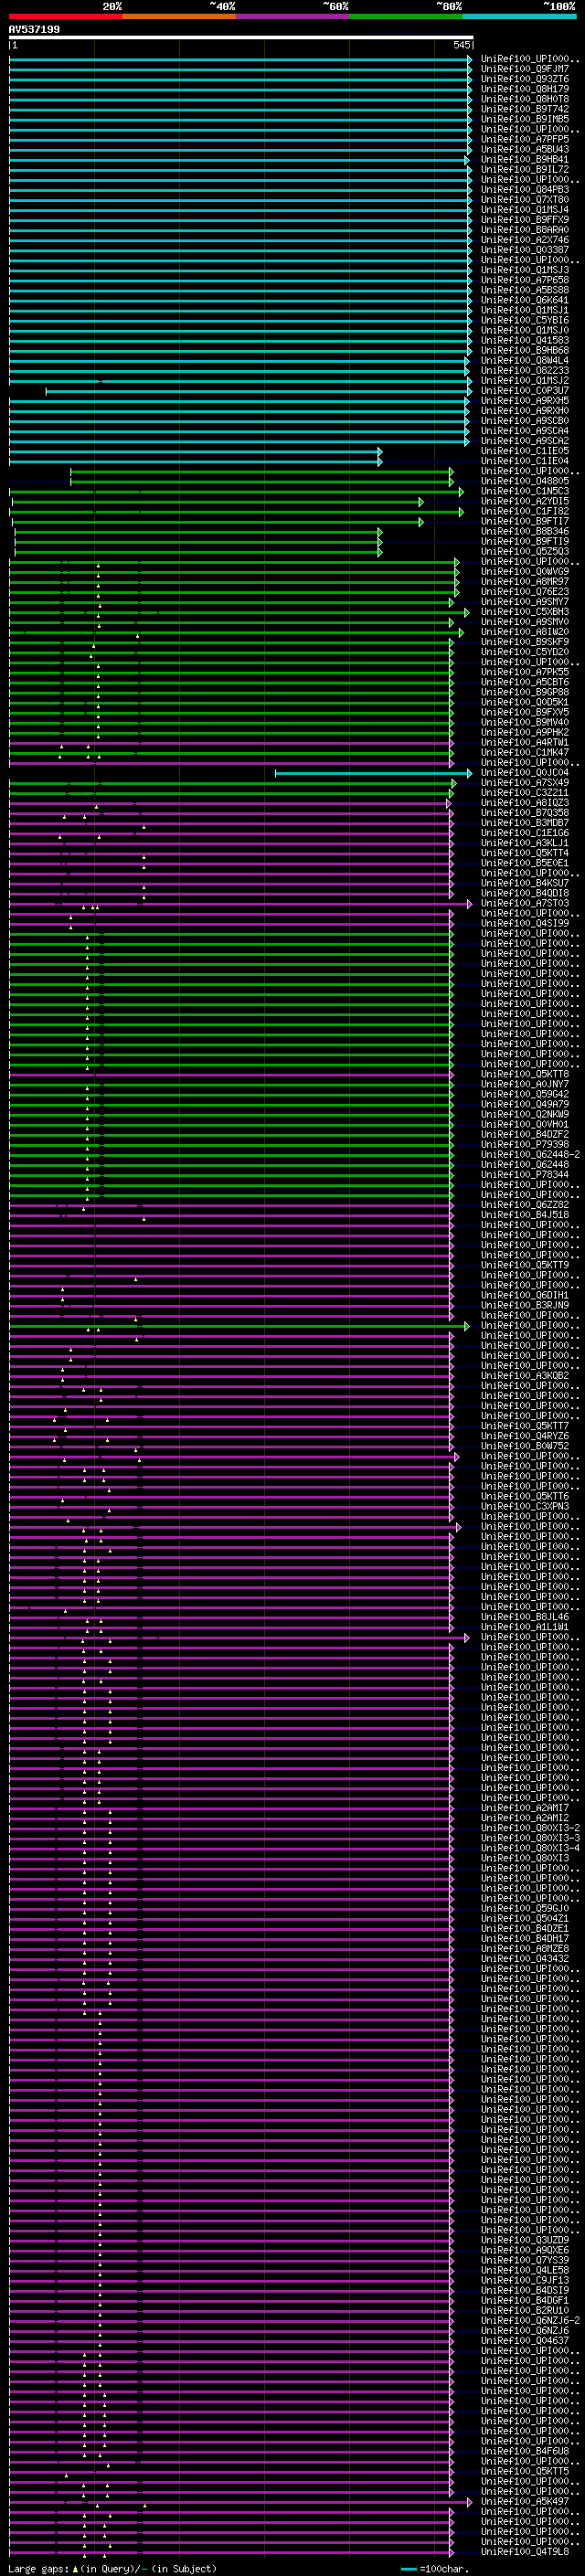Click the UniRef100_Q41583 label
This screenshot has width=585, height=2576.
click(x=525, y=340)
